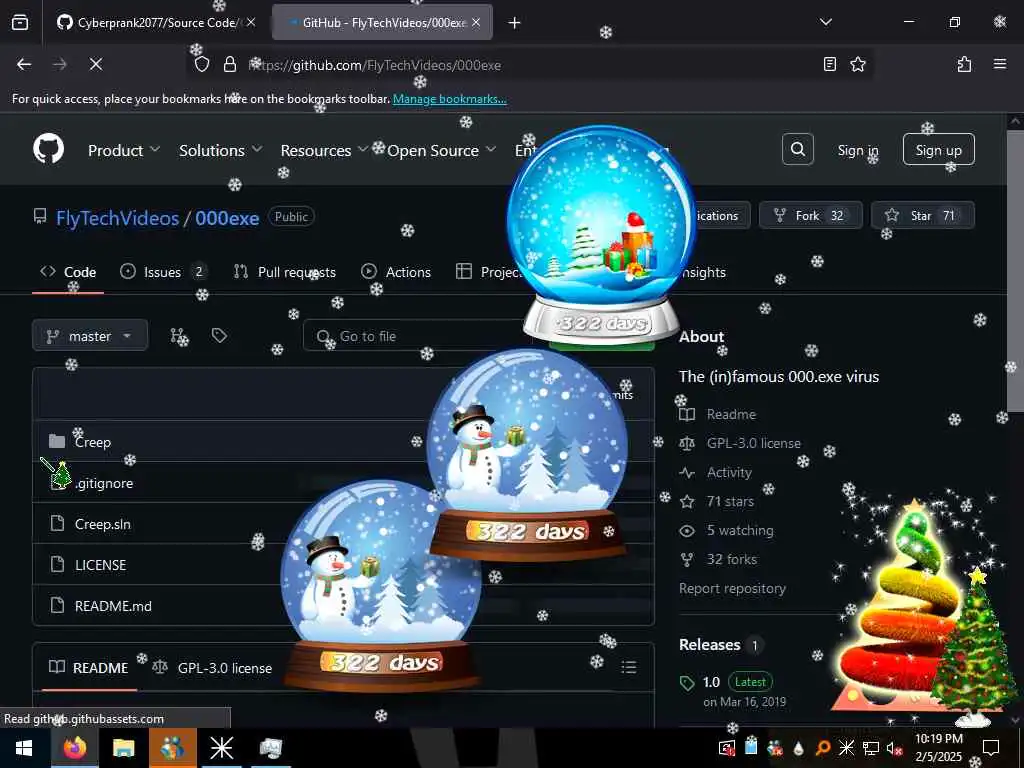Open the Firefox hamburger application menu
1024x768 pixels.
tap(999, 64)
